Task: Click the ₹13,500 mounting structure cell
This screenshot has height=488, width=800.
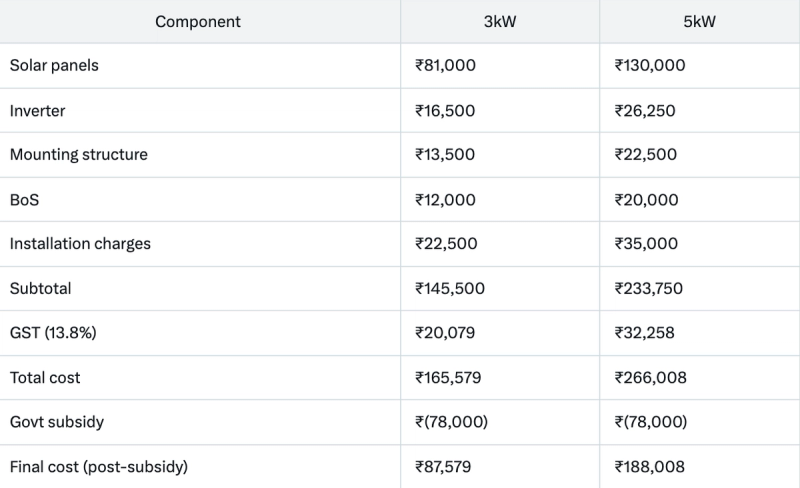Action: pos(445,154)
